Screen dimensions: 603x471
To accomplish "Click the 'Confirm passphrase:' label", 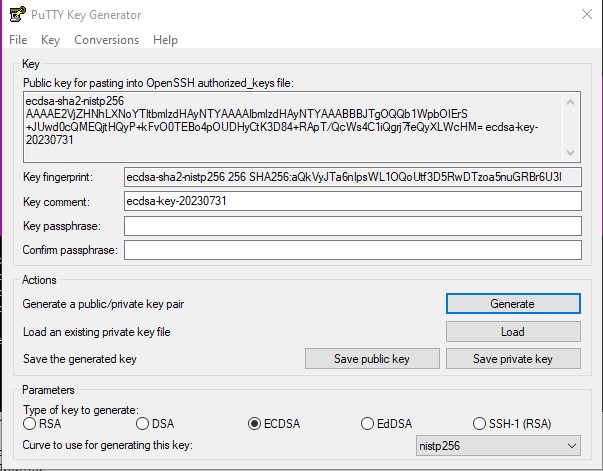I will click(70, 250).
